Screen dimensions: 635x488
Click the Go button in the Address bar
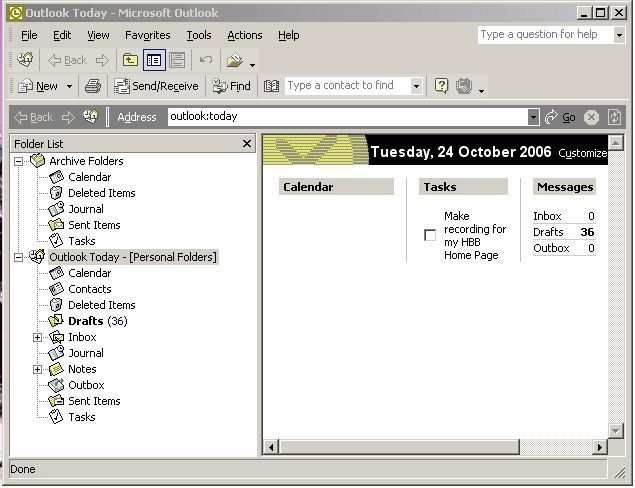click(x=560, y=117)
